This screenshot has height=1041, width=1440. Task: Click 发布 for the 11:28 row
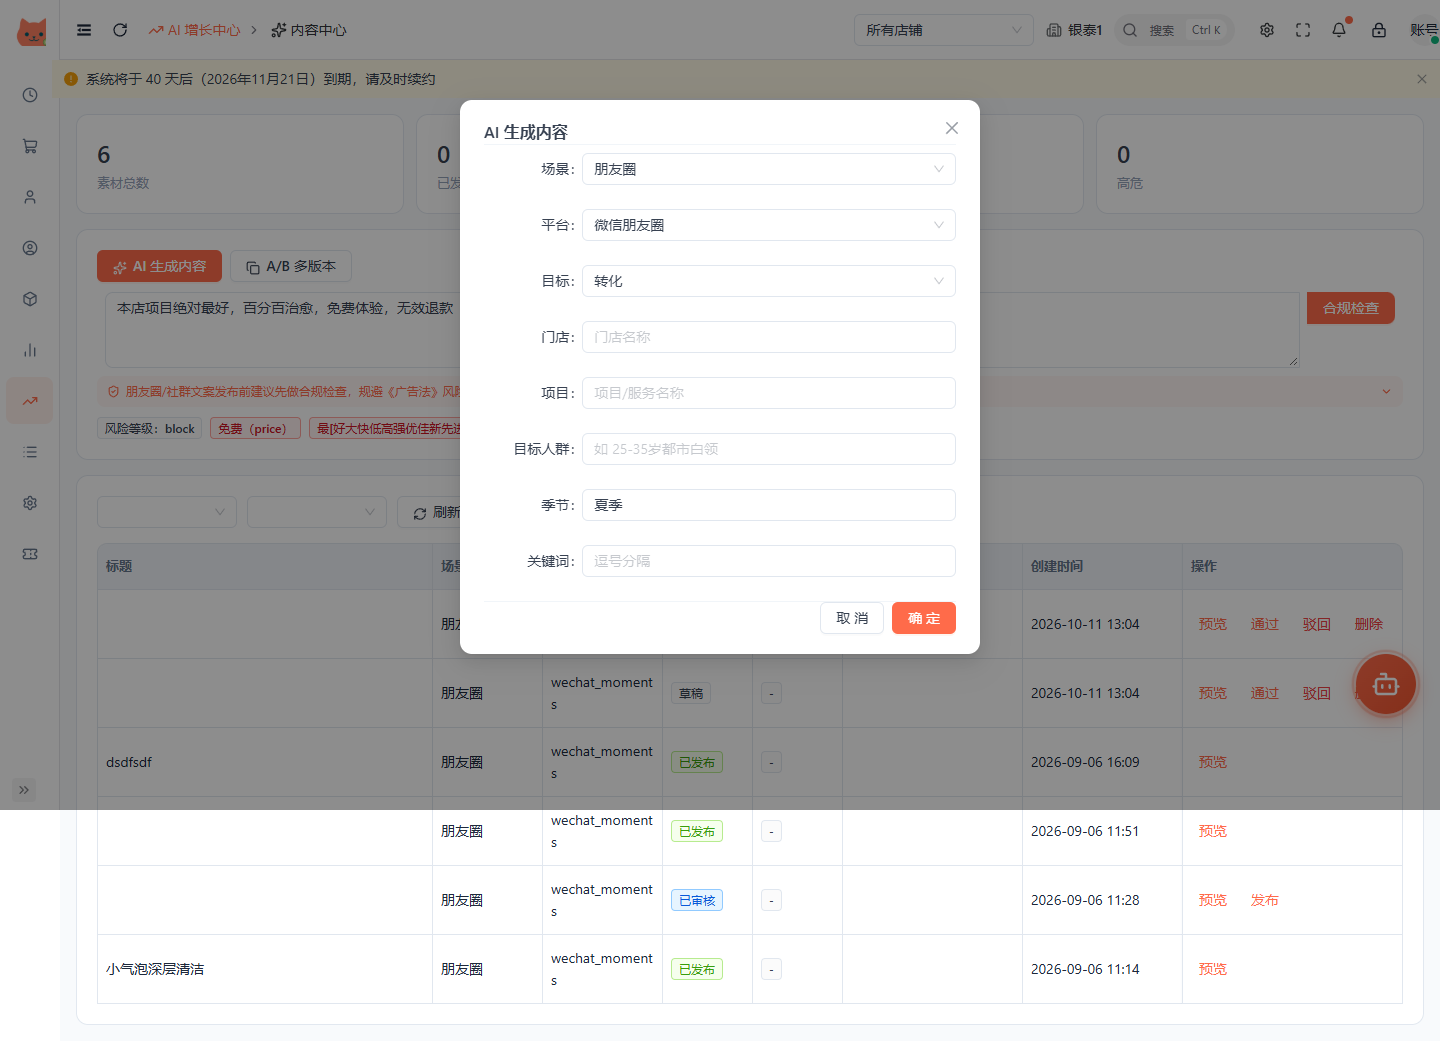1264,900
